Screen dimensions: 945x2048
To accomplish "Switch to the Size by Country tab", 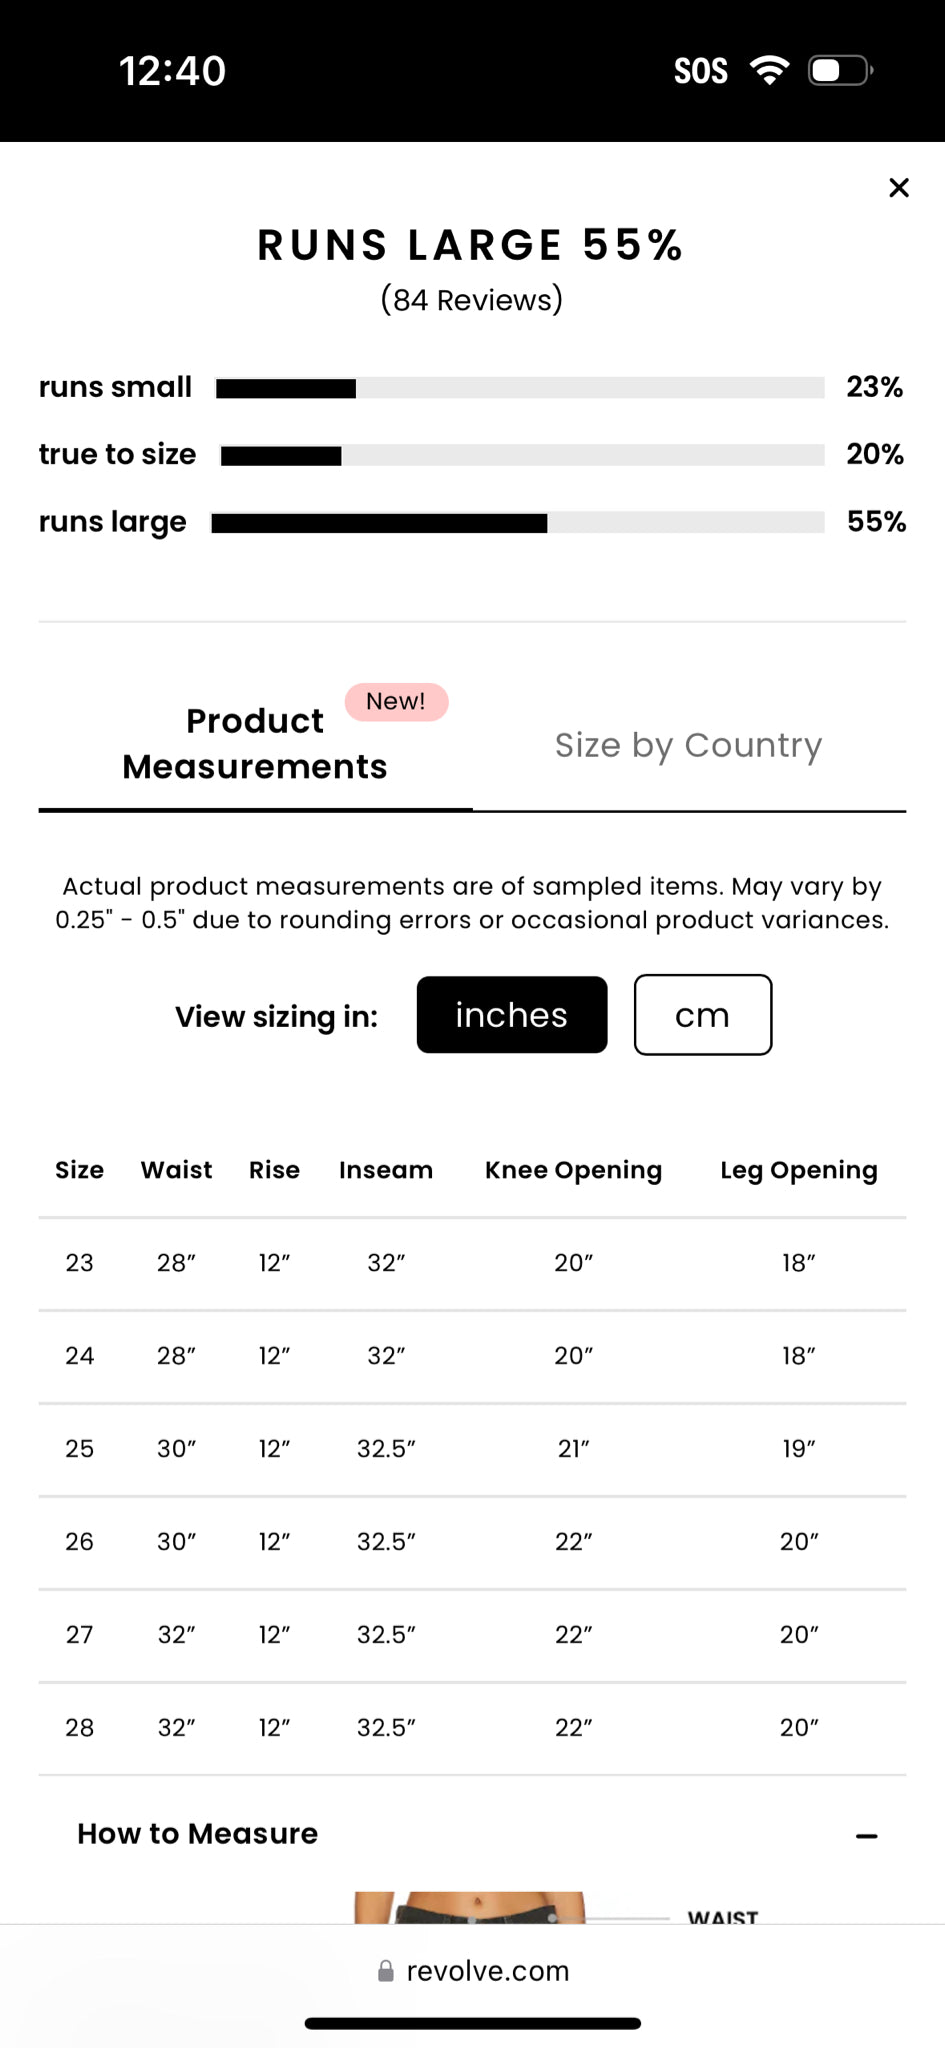I will (x=688, y=745).
